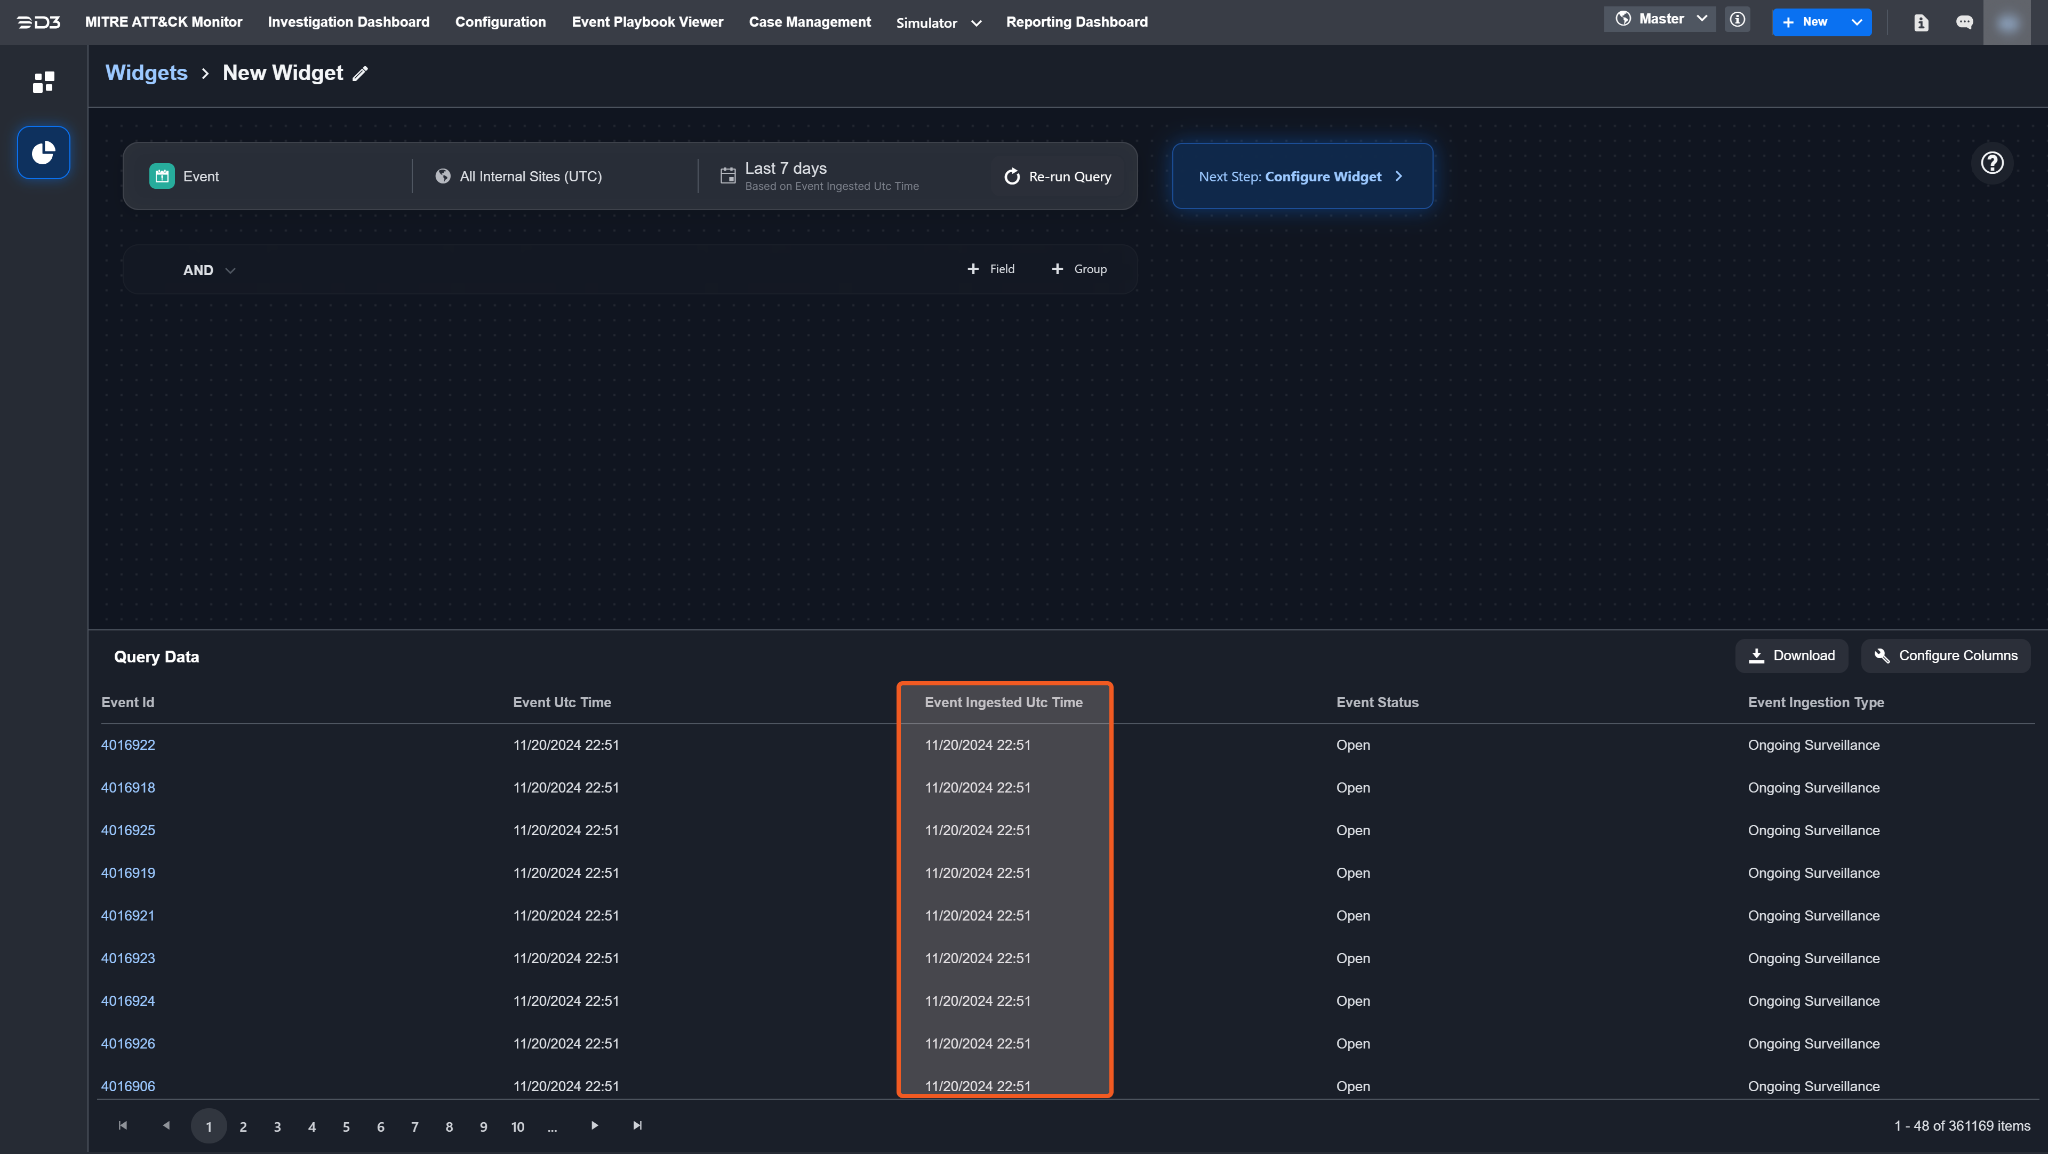The height and width of the screenshot is (1154, 2048).
Task: Select the pie chart widgets sidebar icon
Action: pos(43,153)
